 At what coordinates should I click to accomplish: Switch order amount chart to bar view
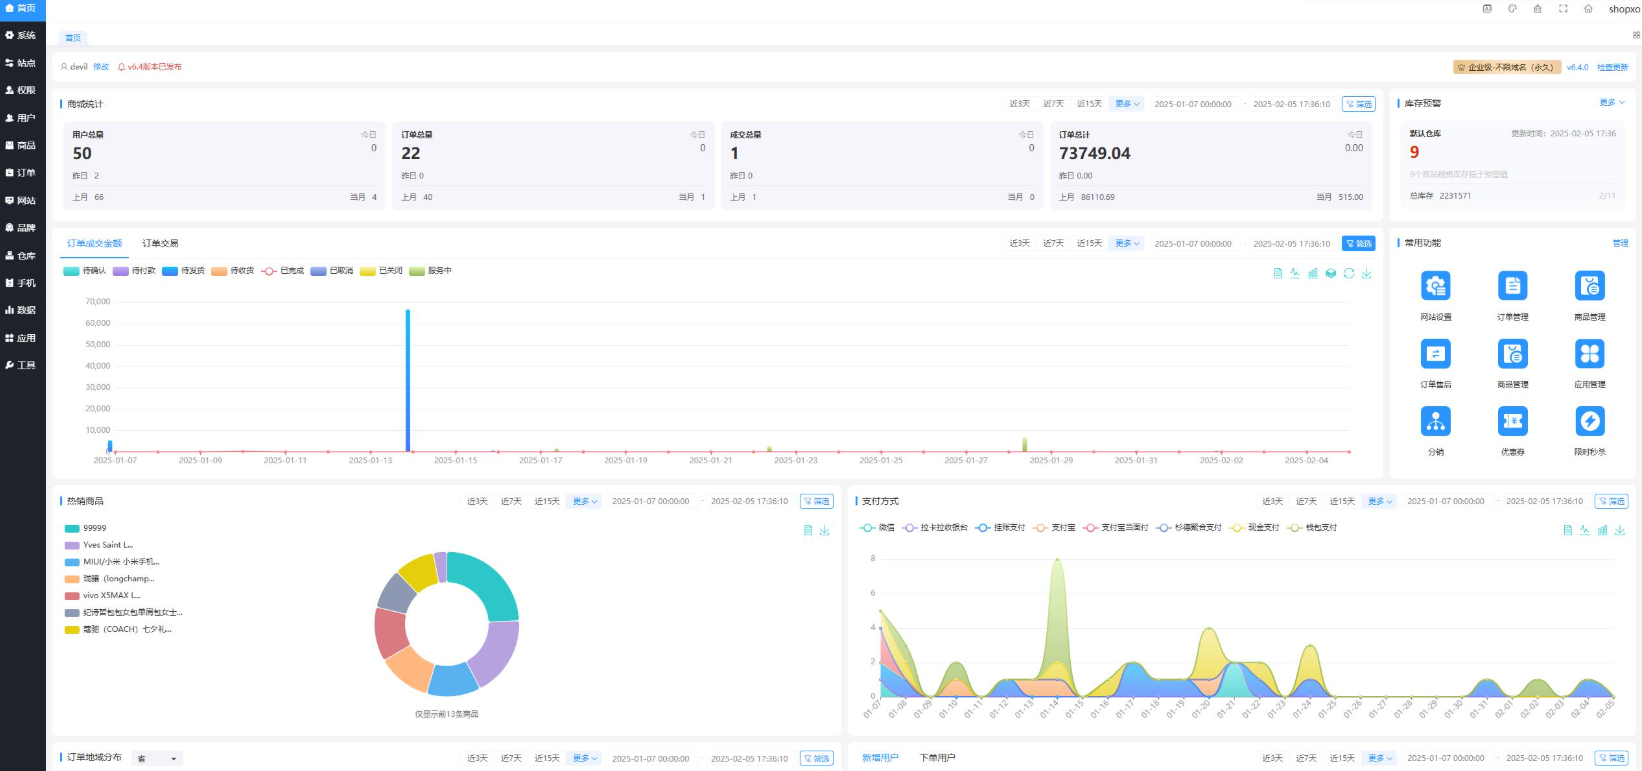[1313, 273]
